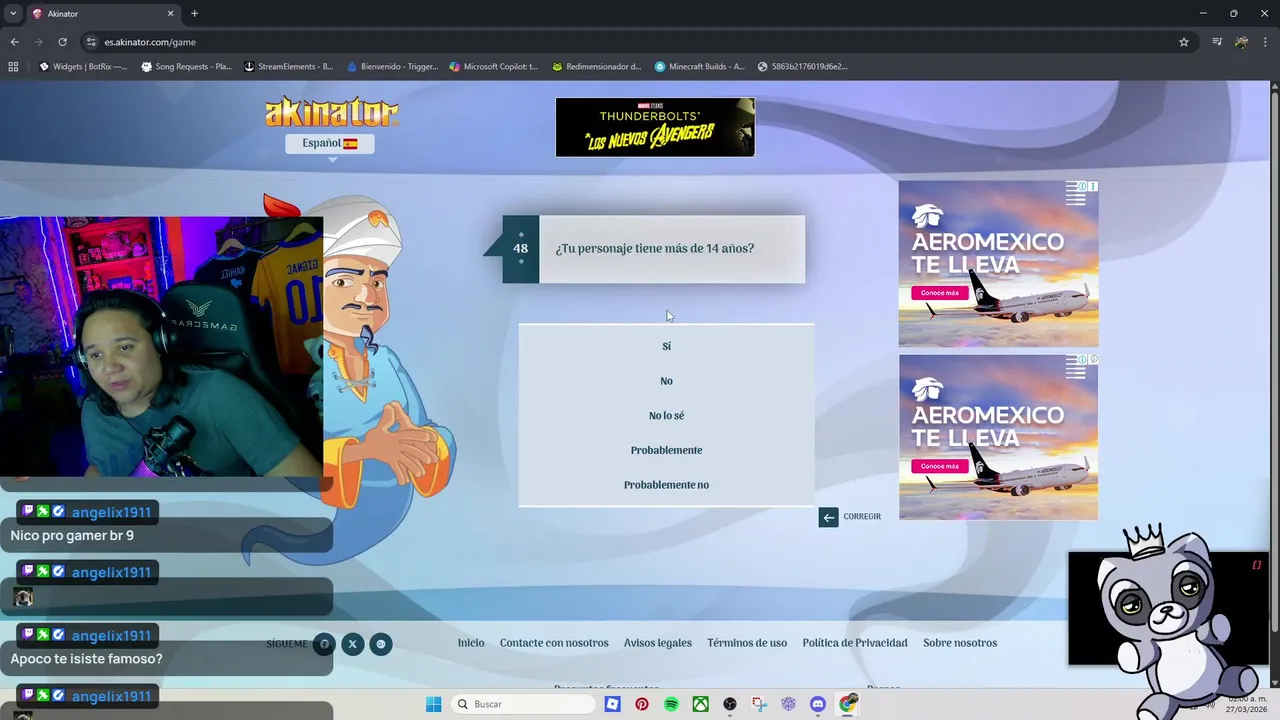The width and height of the screenshot is (1280, 720).
Task: Choose the No lo sé answer
Action: click(666, 416)
